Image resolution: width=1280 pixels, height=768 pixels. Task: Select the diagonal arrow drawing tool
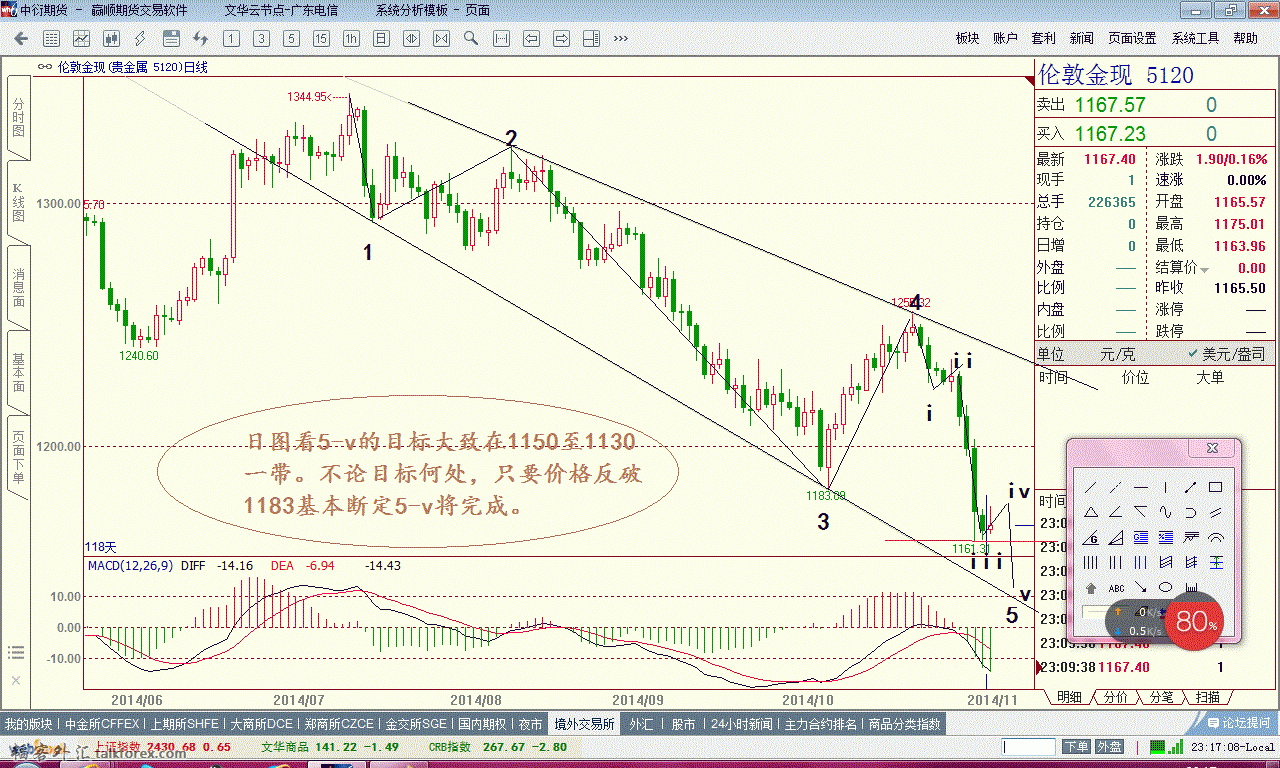click(x=1141, y=587)
